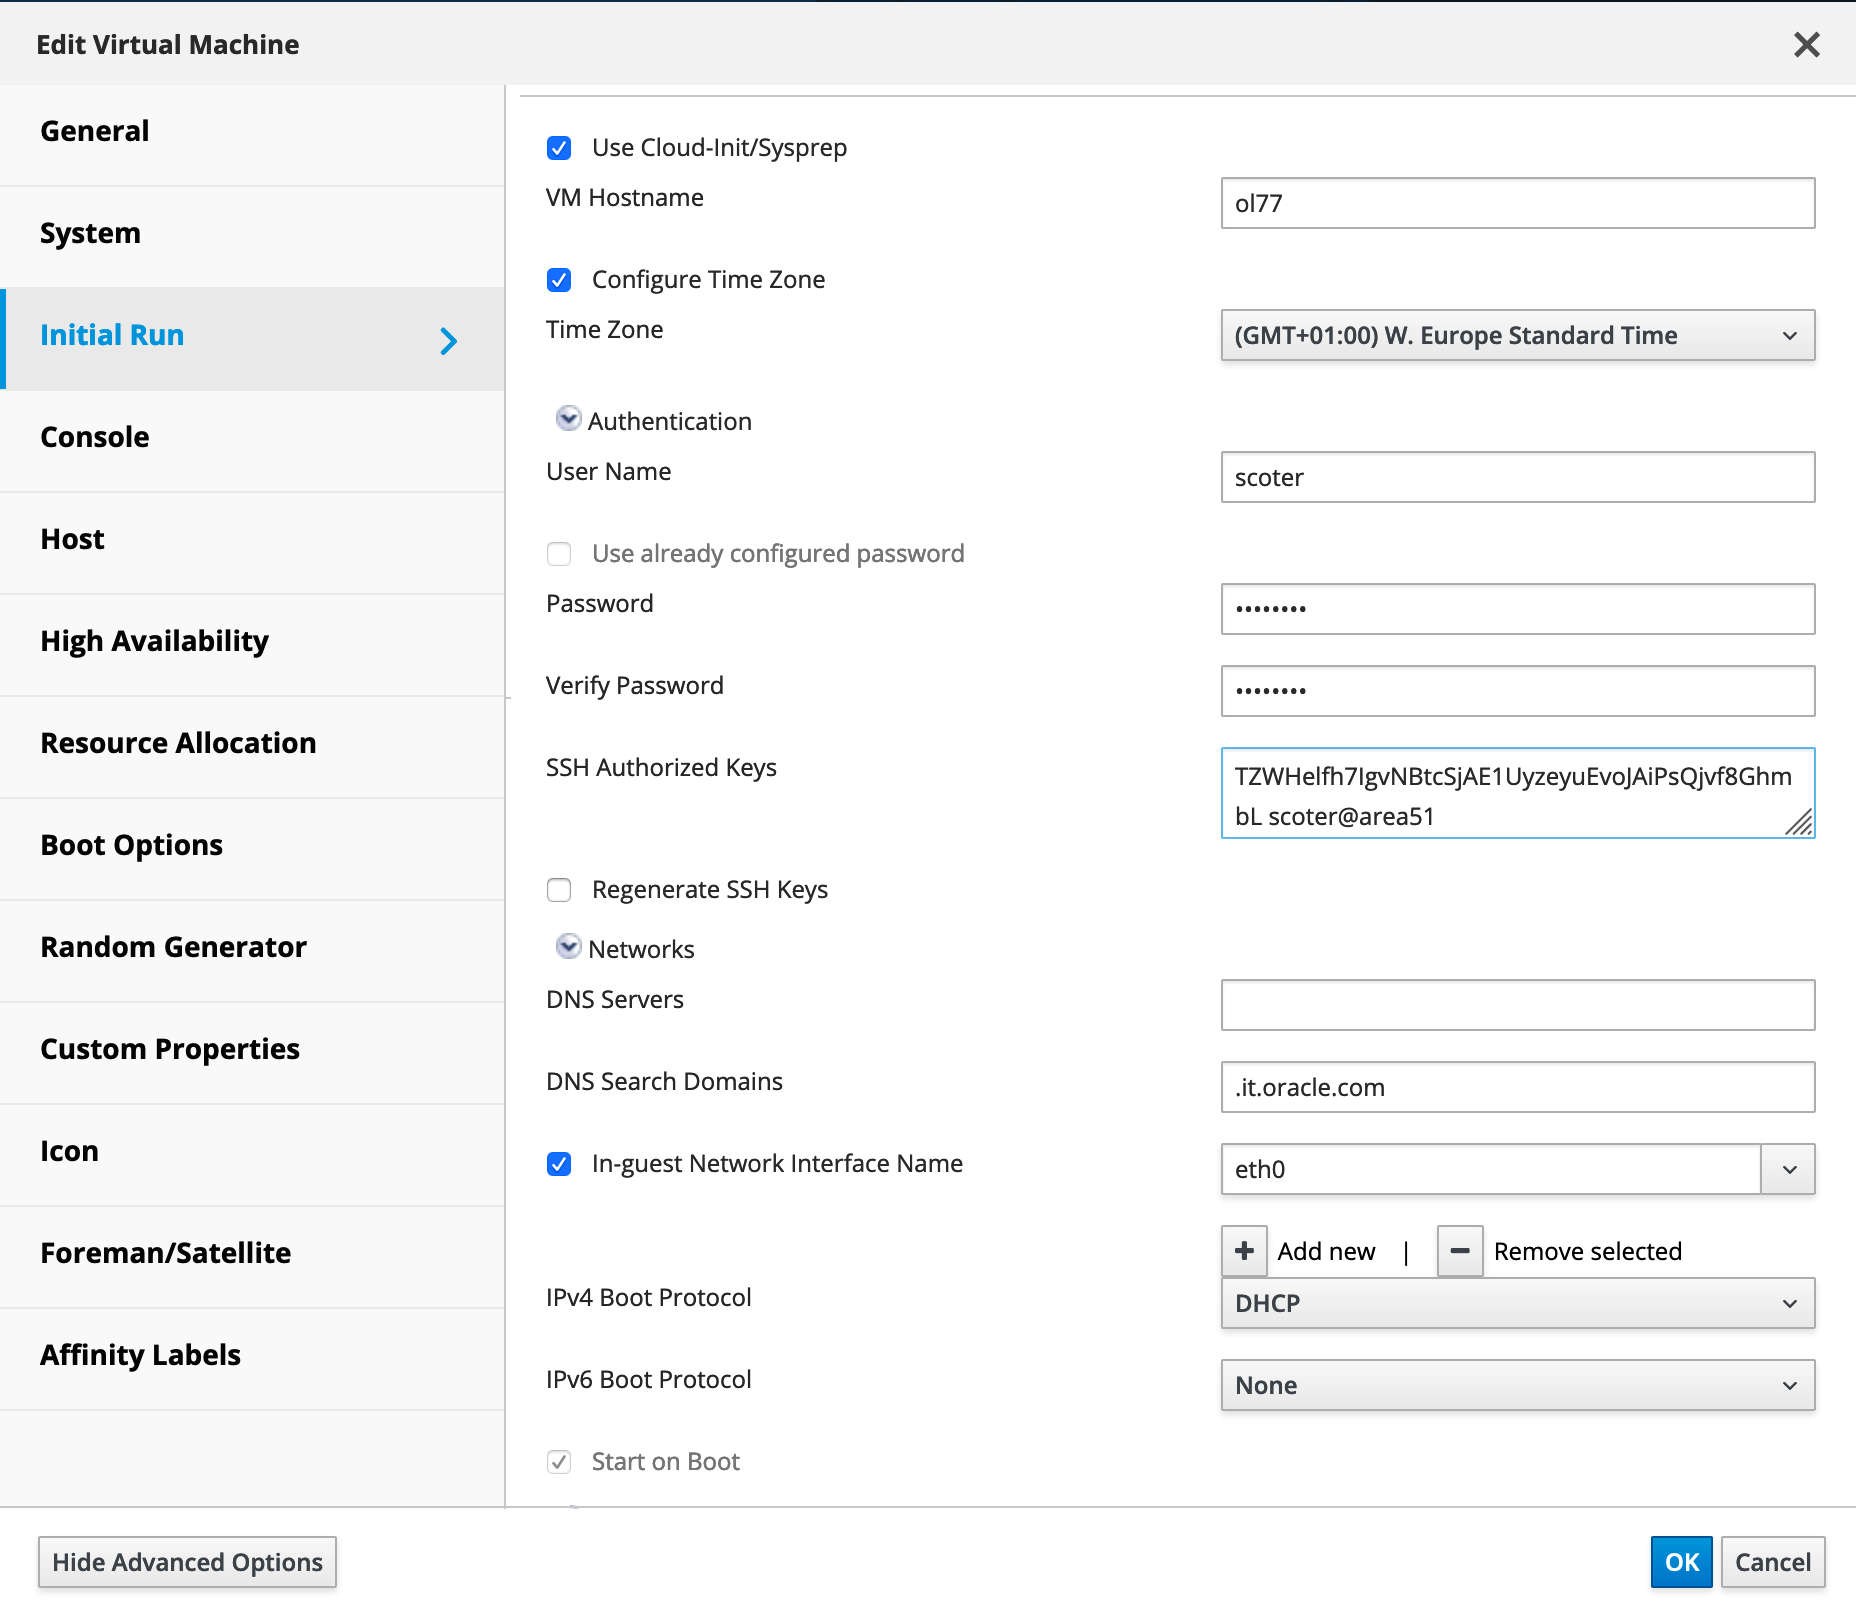
Task: Click the chevron arrow beside Initial Run
Action: [x=449, y=341]
